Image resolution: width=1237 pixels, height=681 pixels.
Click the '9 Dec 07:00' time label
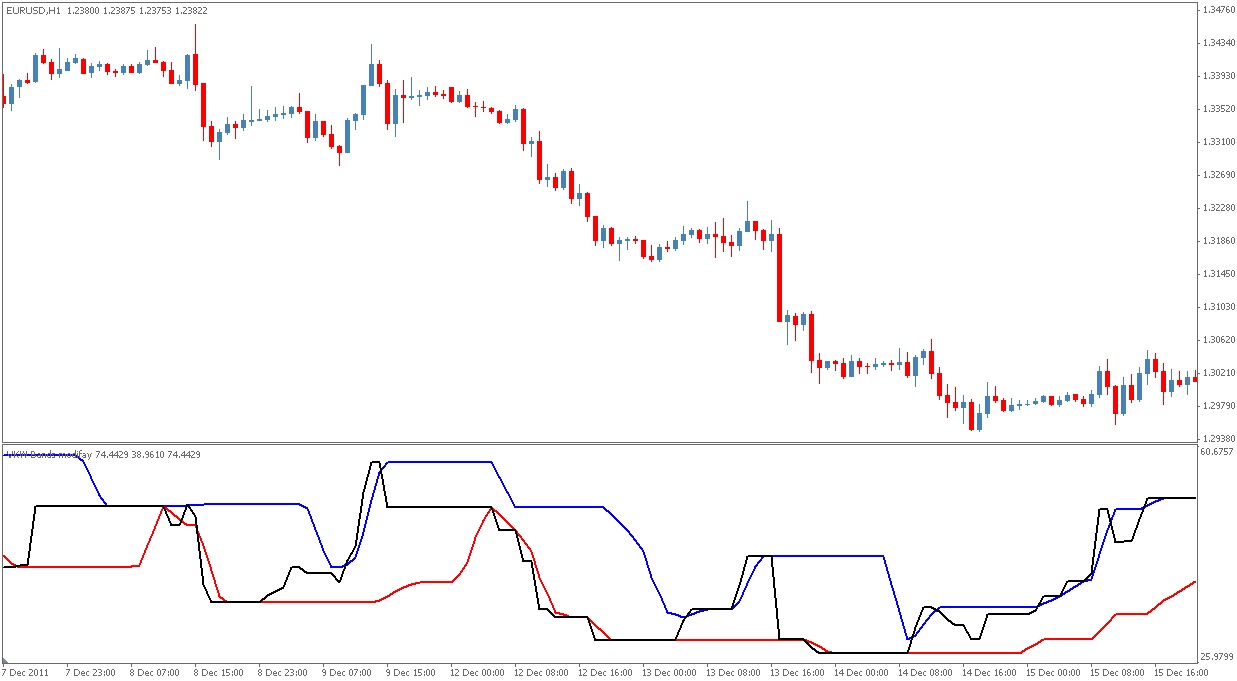(x=345, y=672)
